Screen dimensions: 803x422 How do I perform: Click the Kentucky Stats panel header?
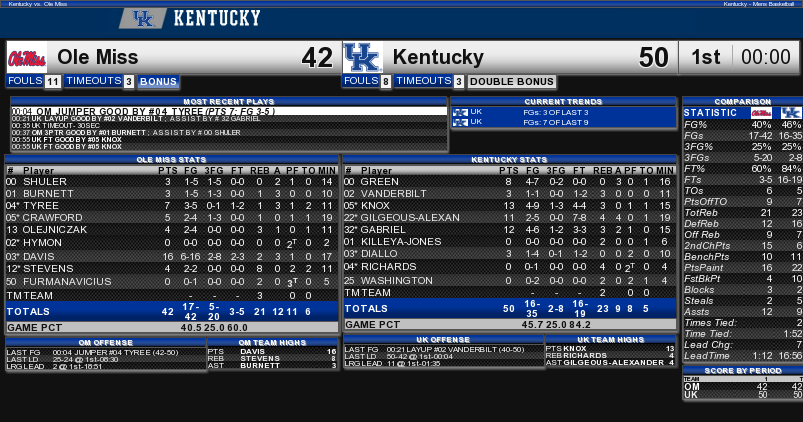click(x=509, y=160)
